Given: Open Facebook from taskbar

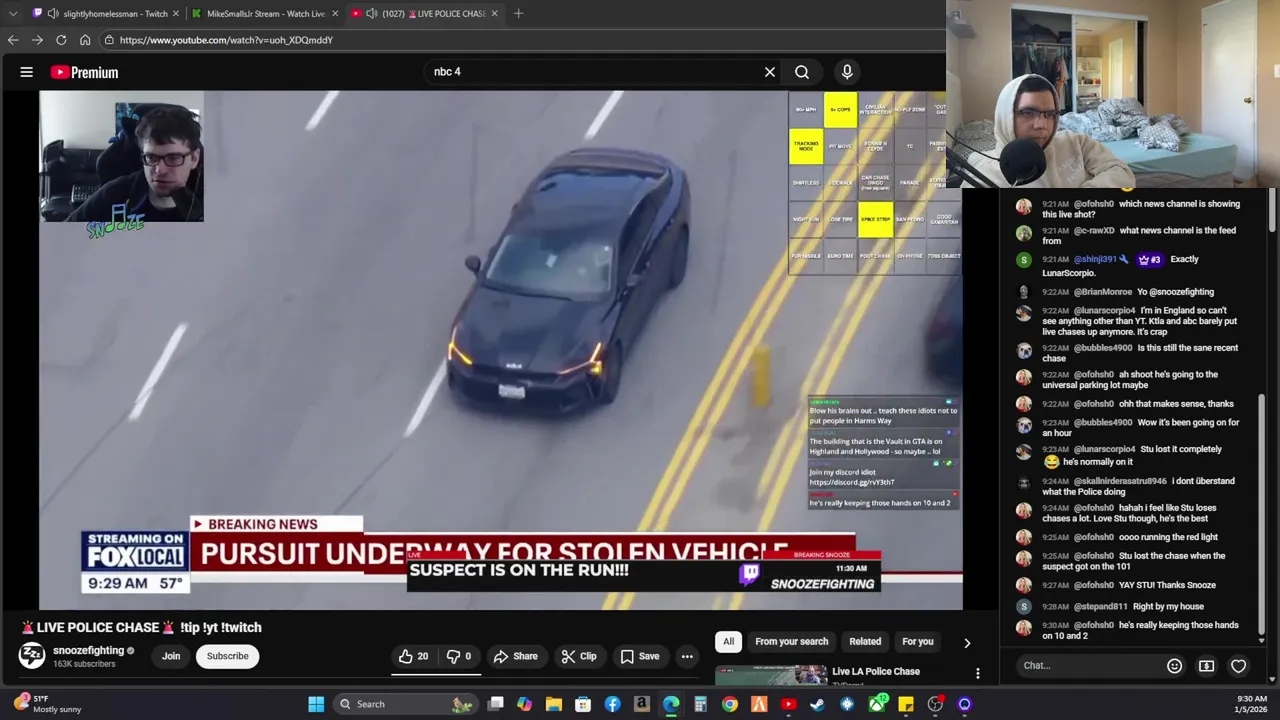Looking at the screenshot, I should [612, 704].
